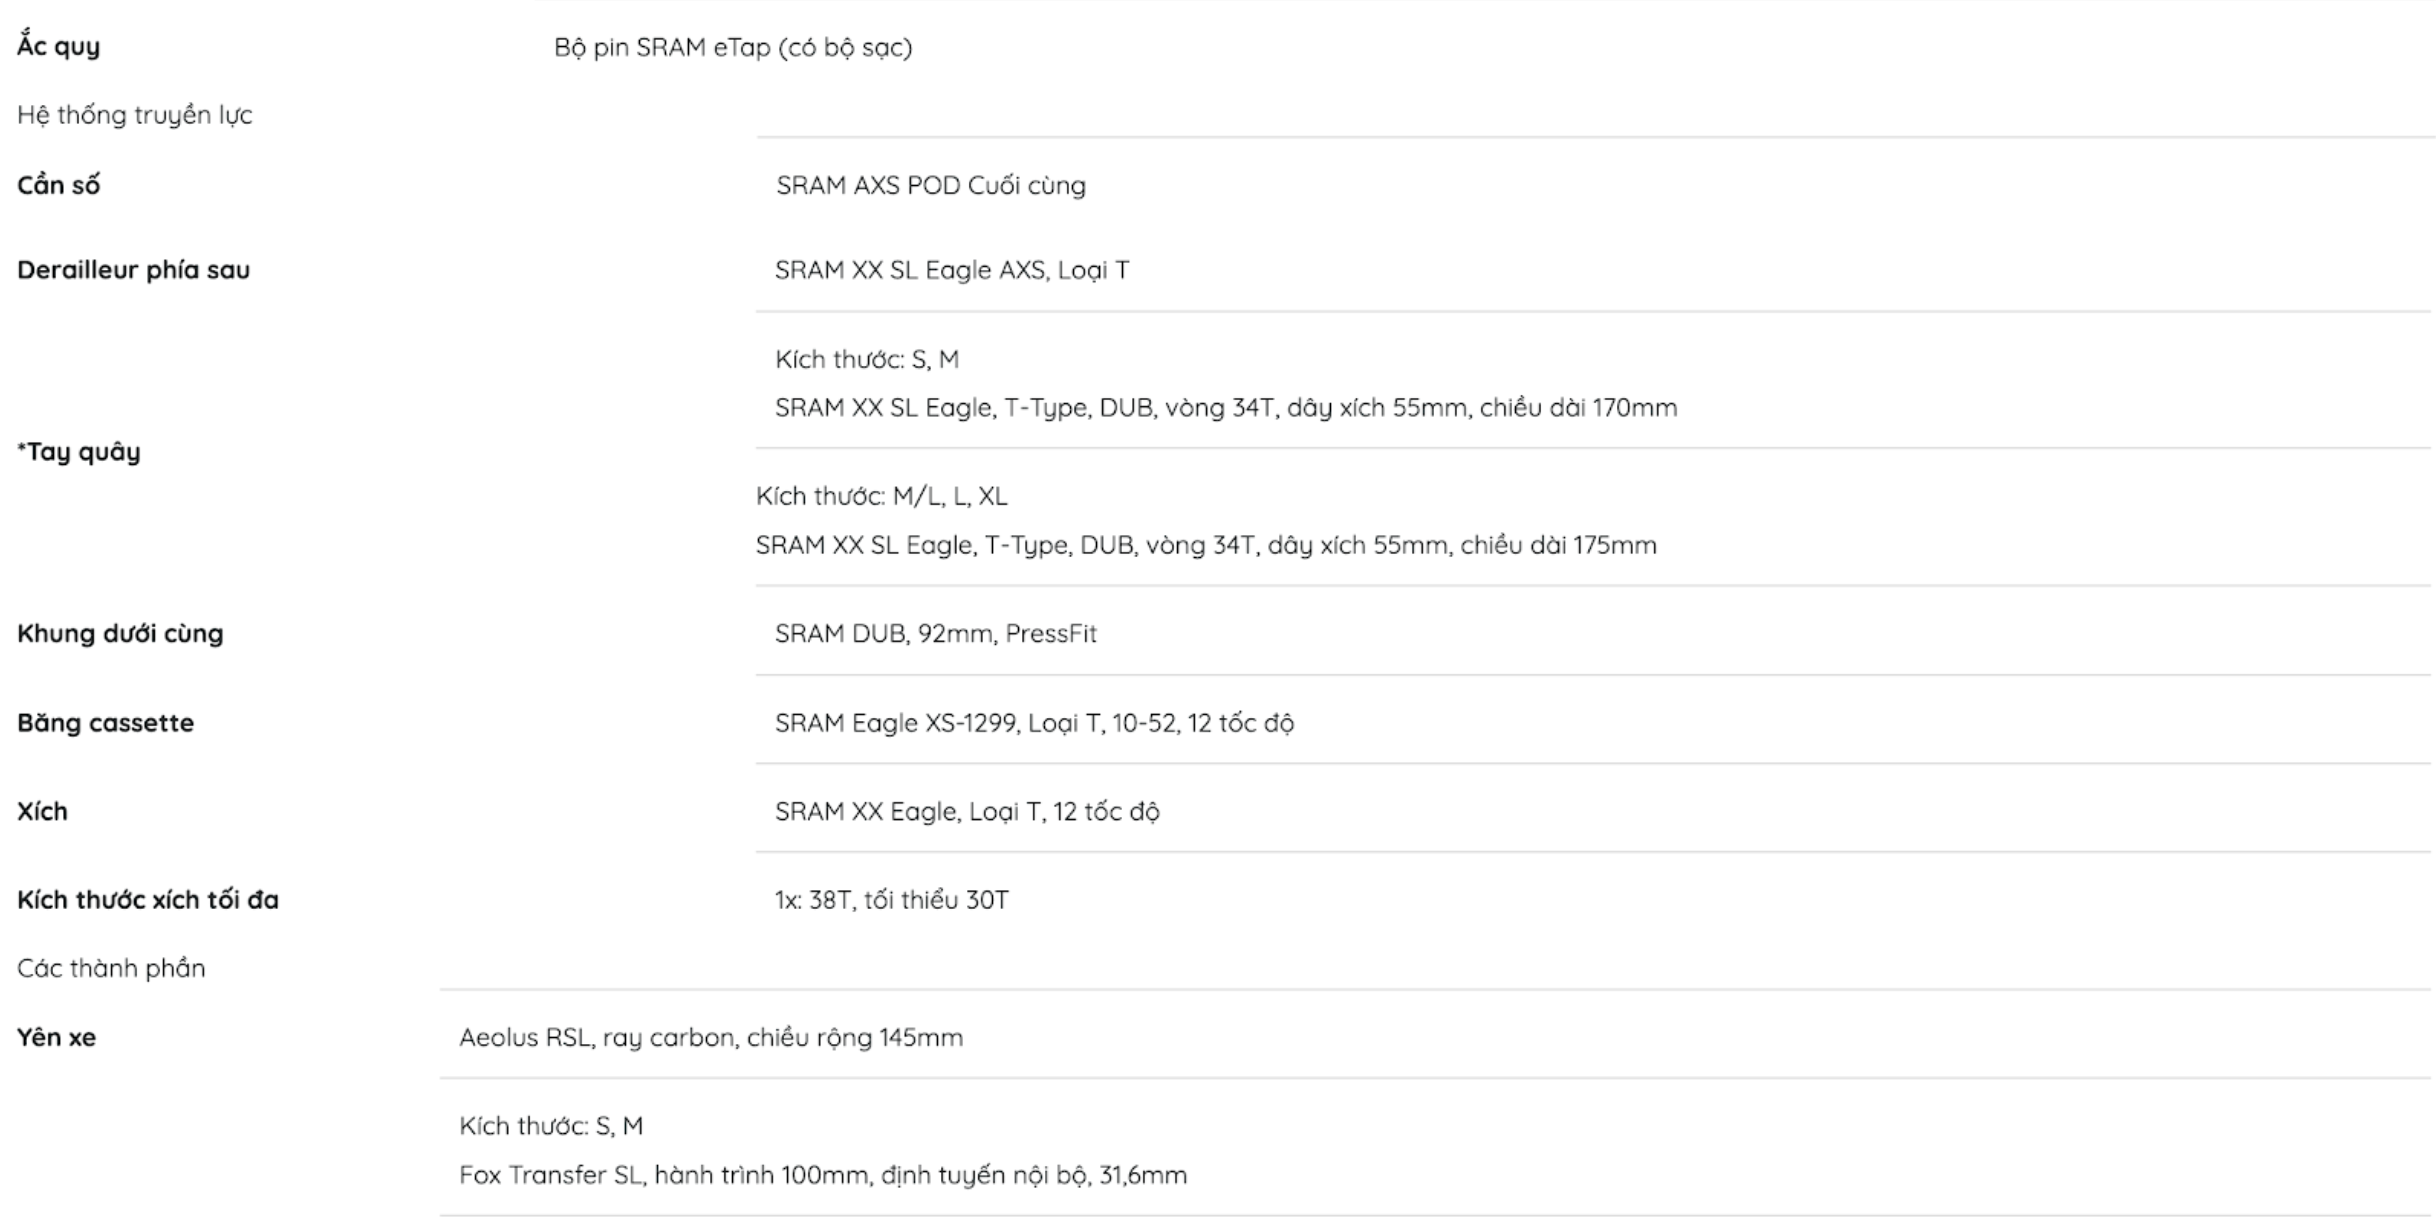
Task: Select the 170mm crank length description
Action: coord(1225,407)
